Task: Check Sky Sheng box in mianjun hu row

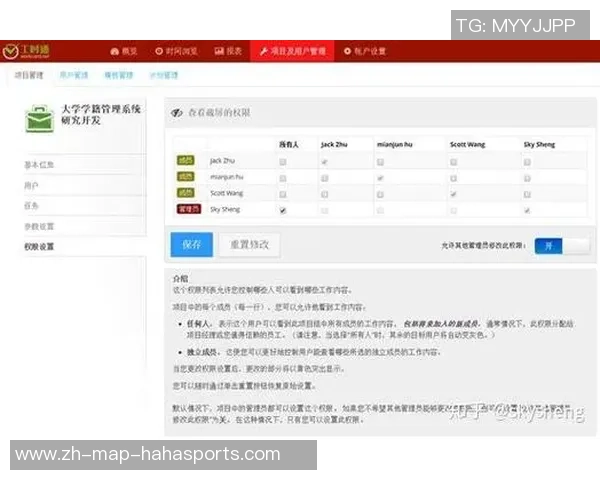Action: pos(527,178)
